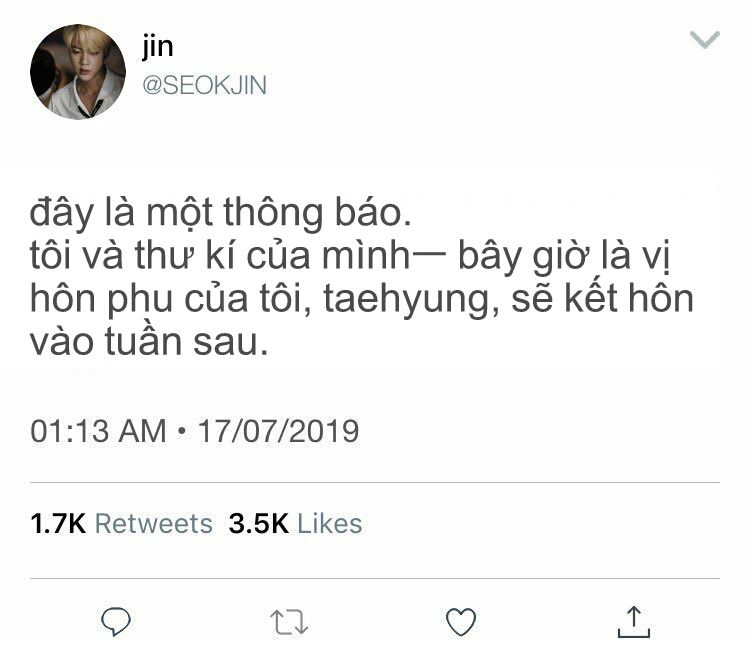Click the closing line "vào tuần sau."
Screen dimensions: 750x669
click(149, 341)
